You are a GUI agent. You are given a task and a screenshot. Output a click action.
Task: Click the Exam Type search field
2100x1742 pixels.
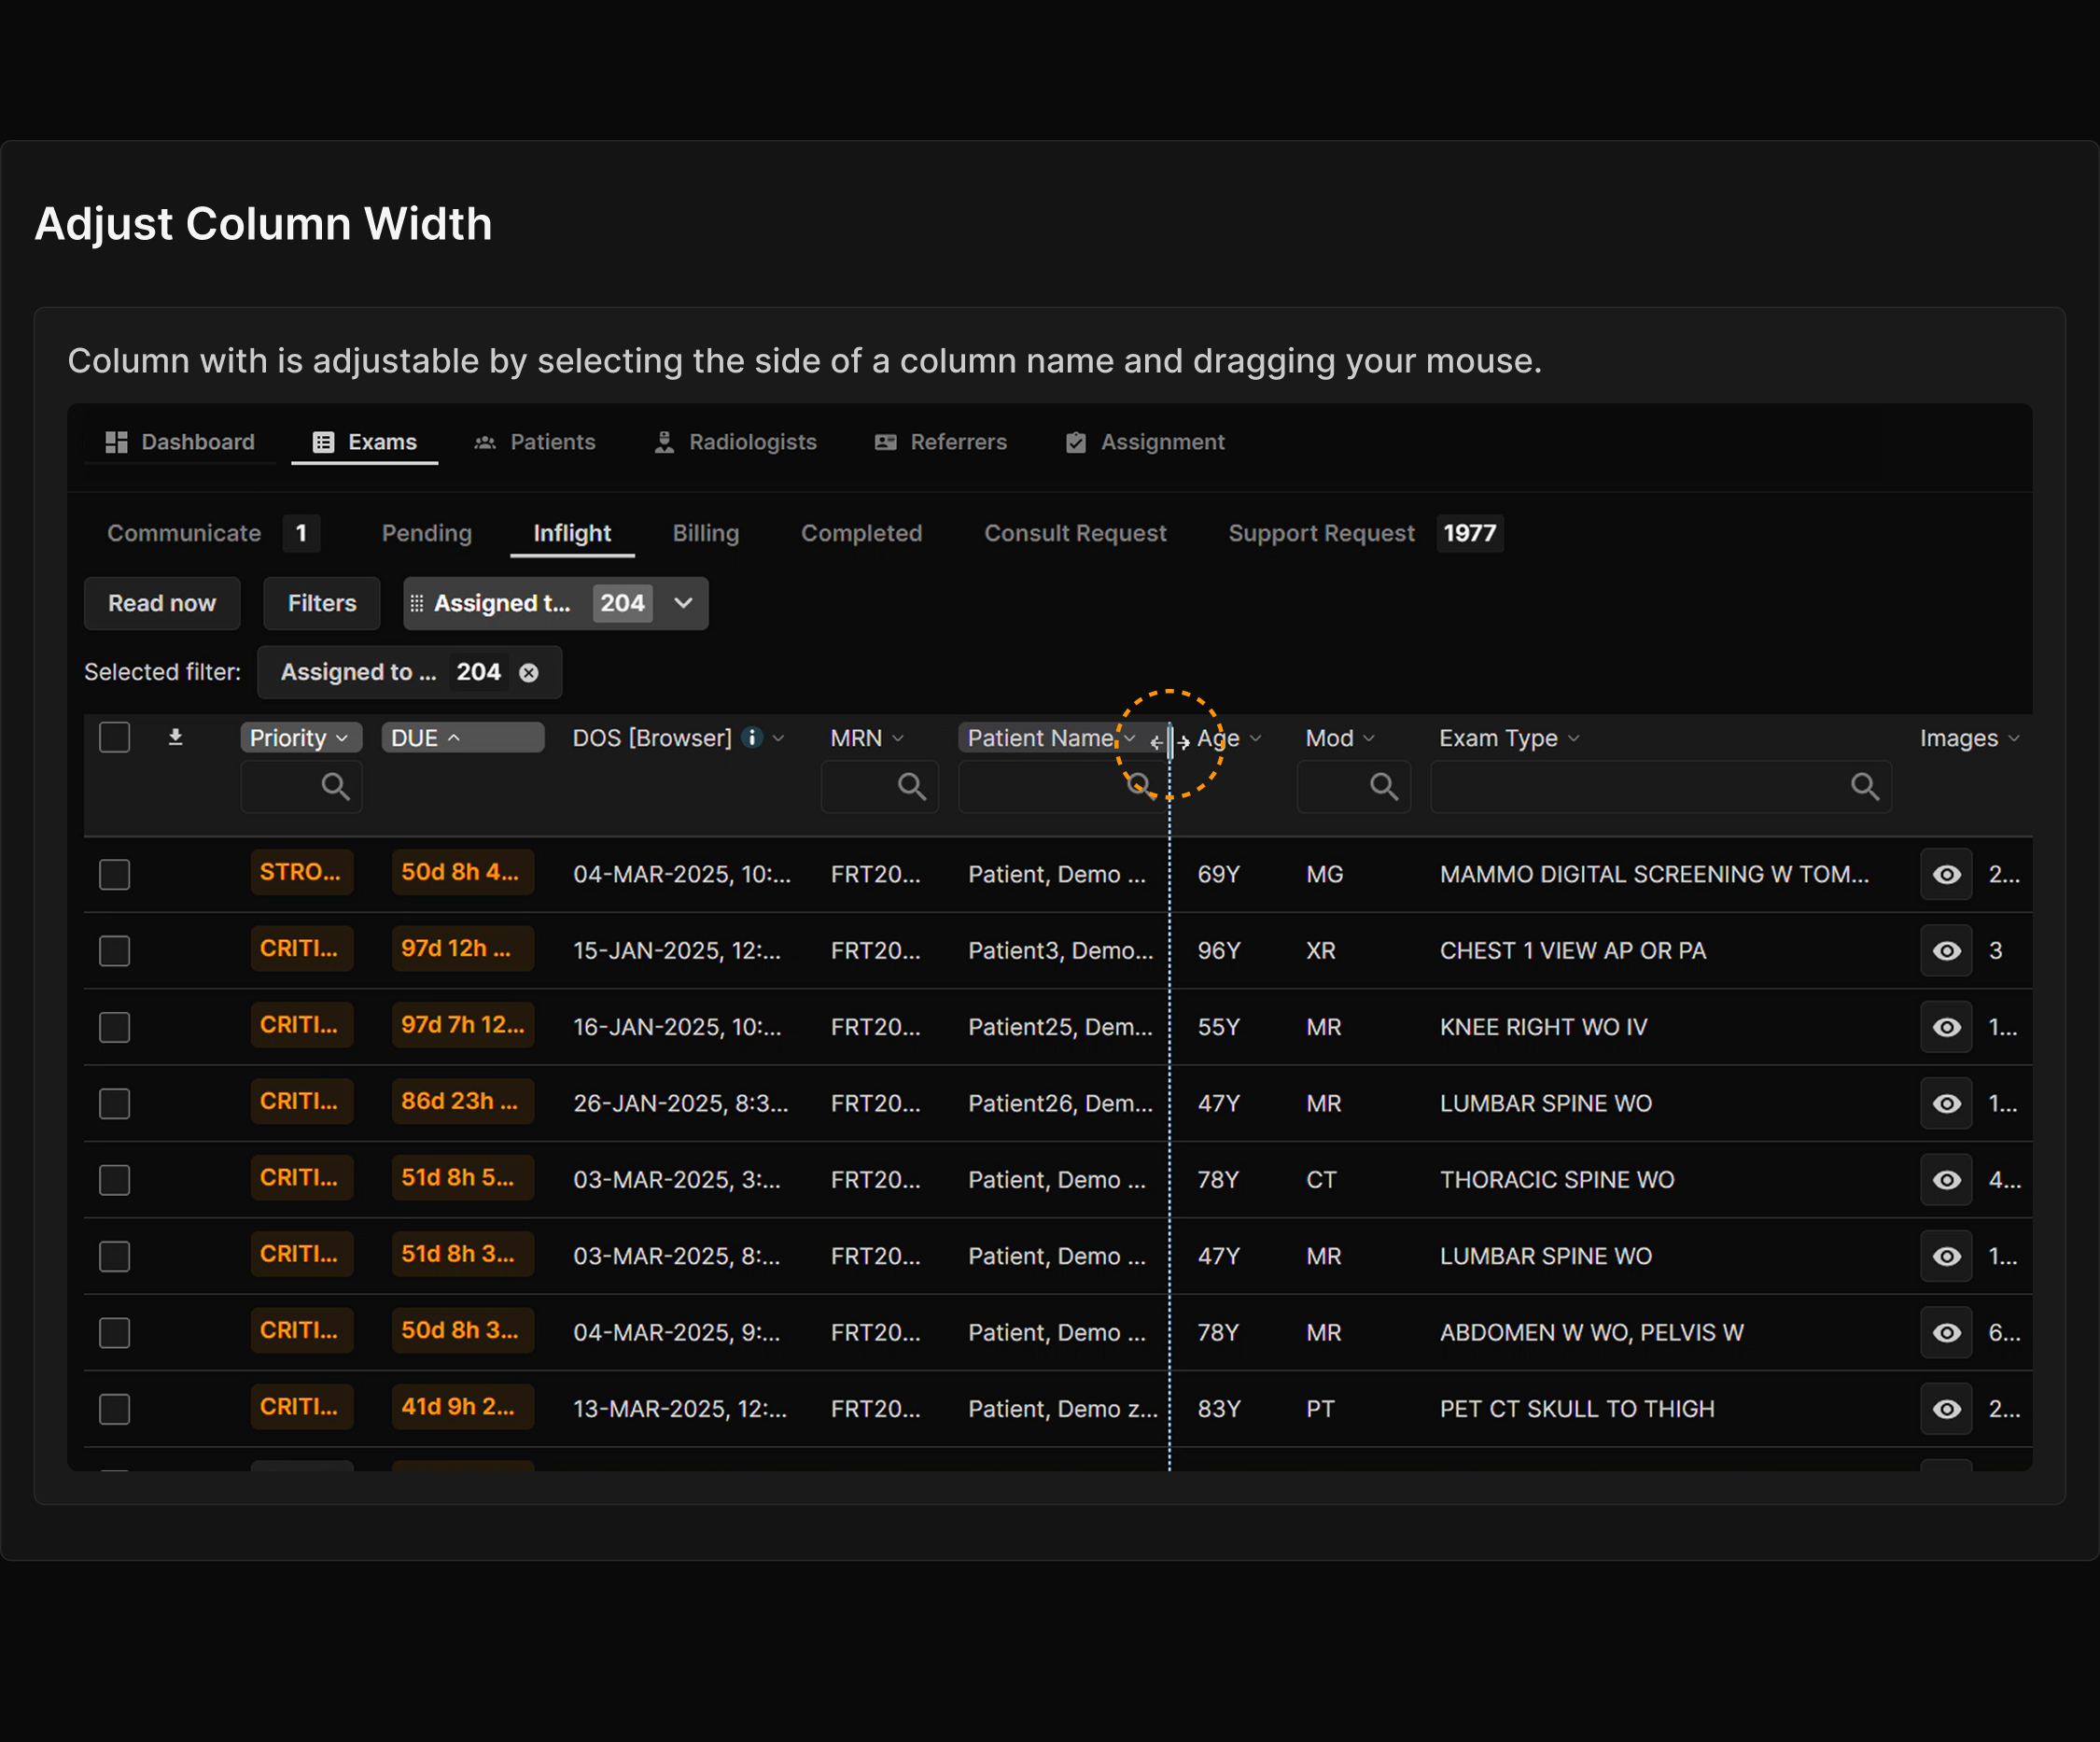[1661, 787]
